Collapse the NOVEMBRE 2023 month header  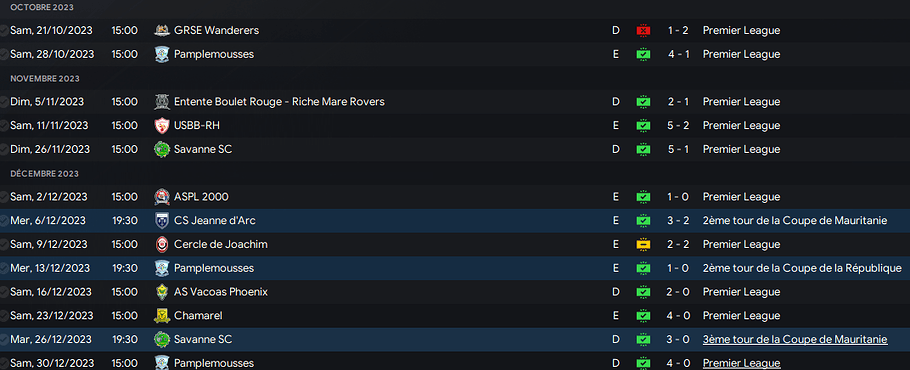[x=45, y=78]
